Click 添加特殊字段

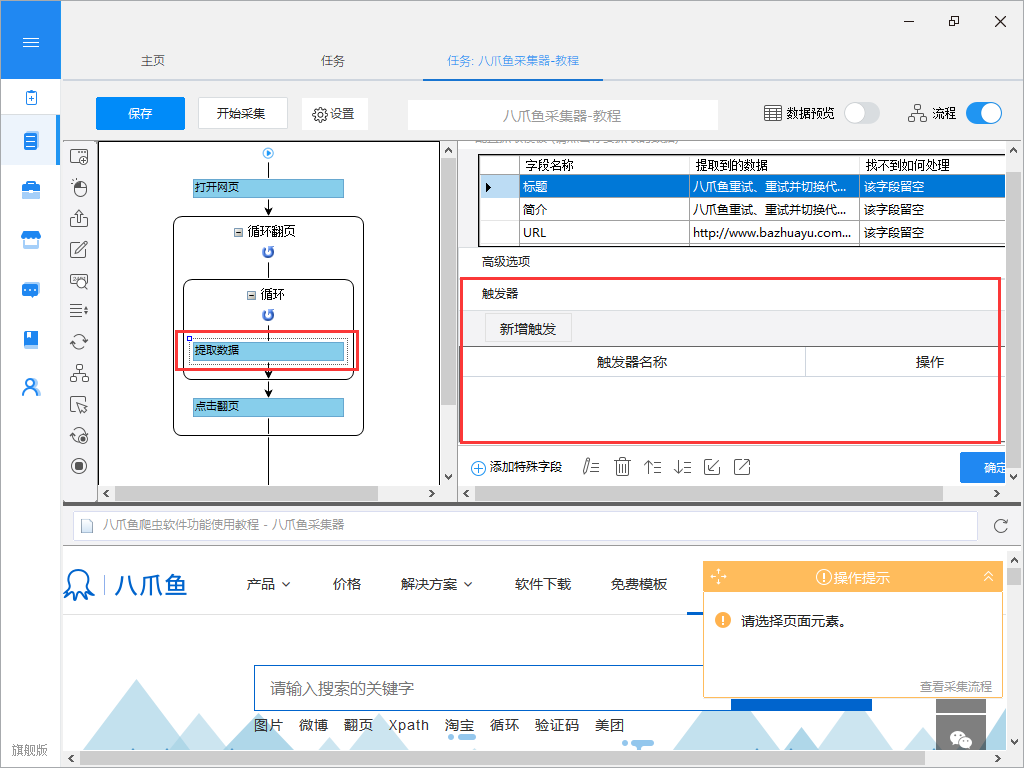517,467
